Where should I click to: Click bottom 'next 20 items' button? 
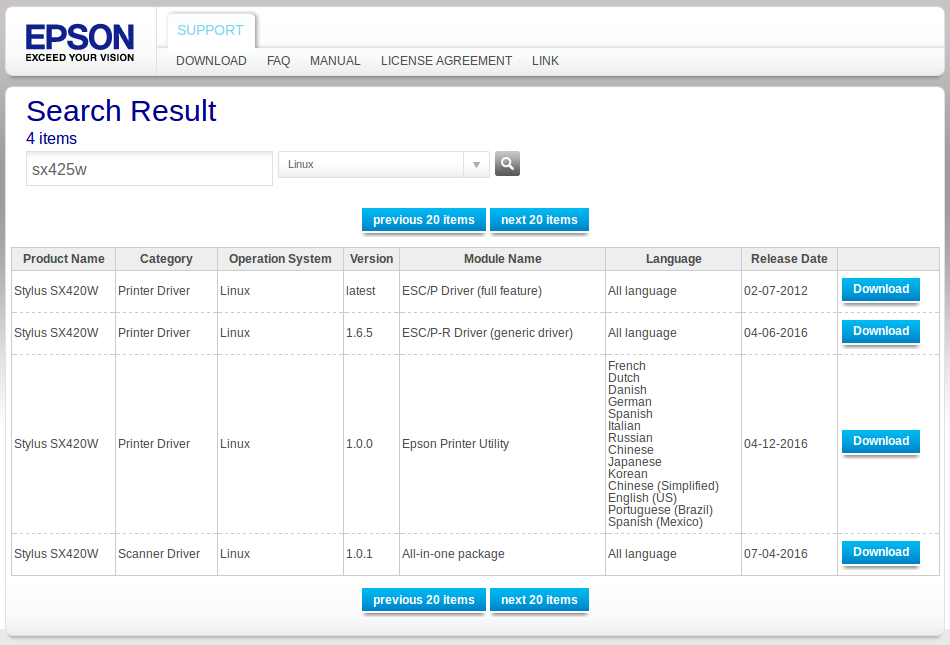(539, 600)
